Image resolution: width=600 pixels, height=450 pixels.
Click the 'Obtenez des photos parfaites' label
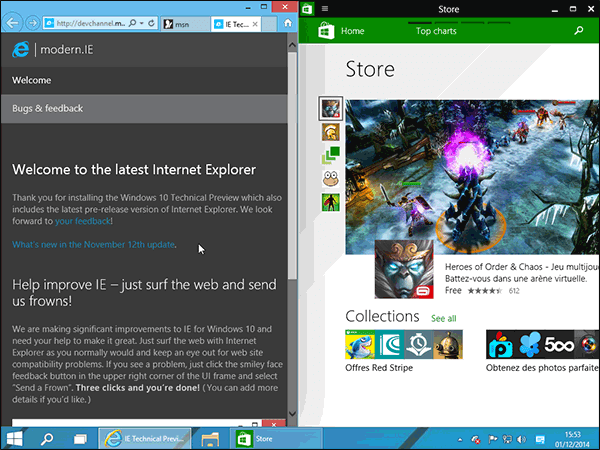point(543,368)
